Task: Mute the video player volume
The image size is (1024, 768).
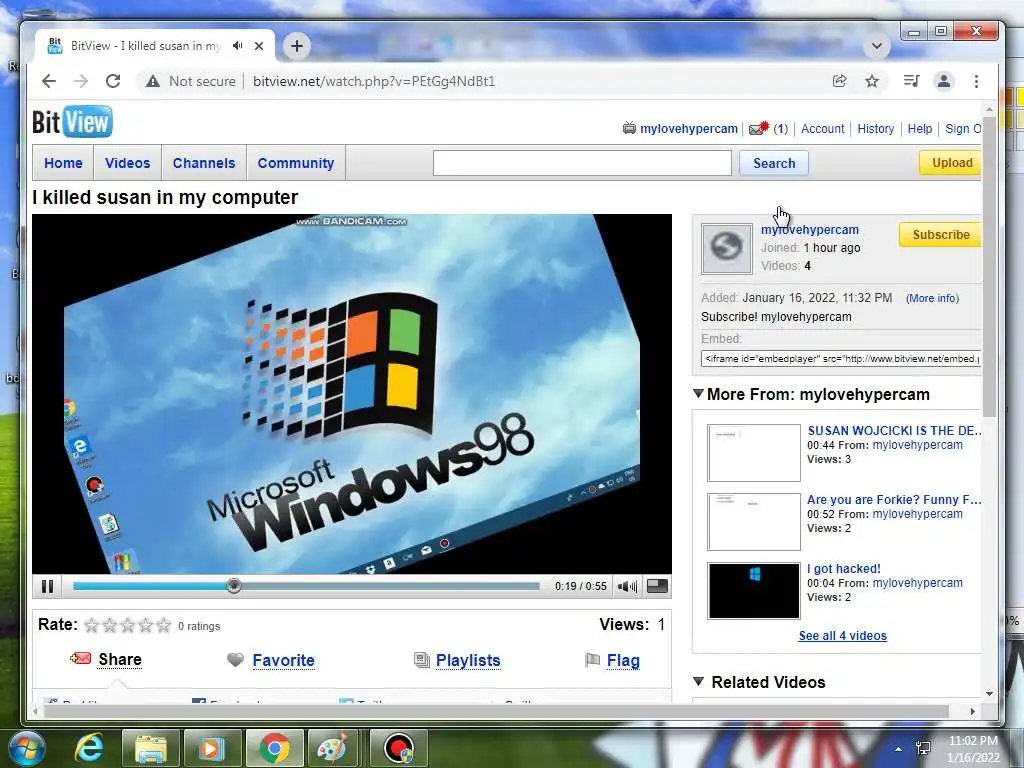Action: 627,586
